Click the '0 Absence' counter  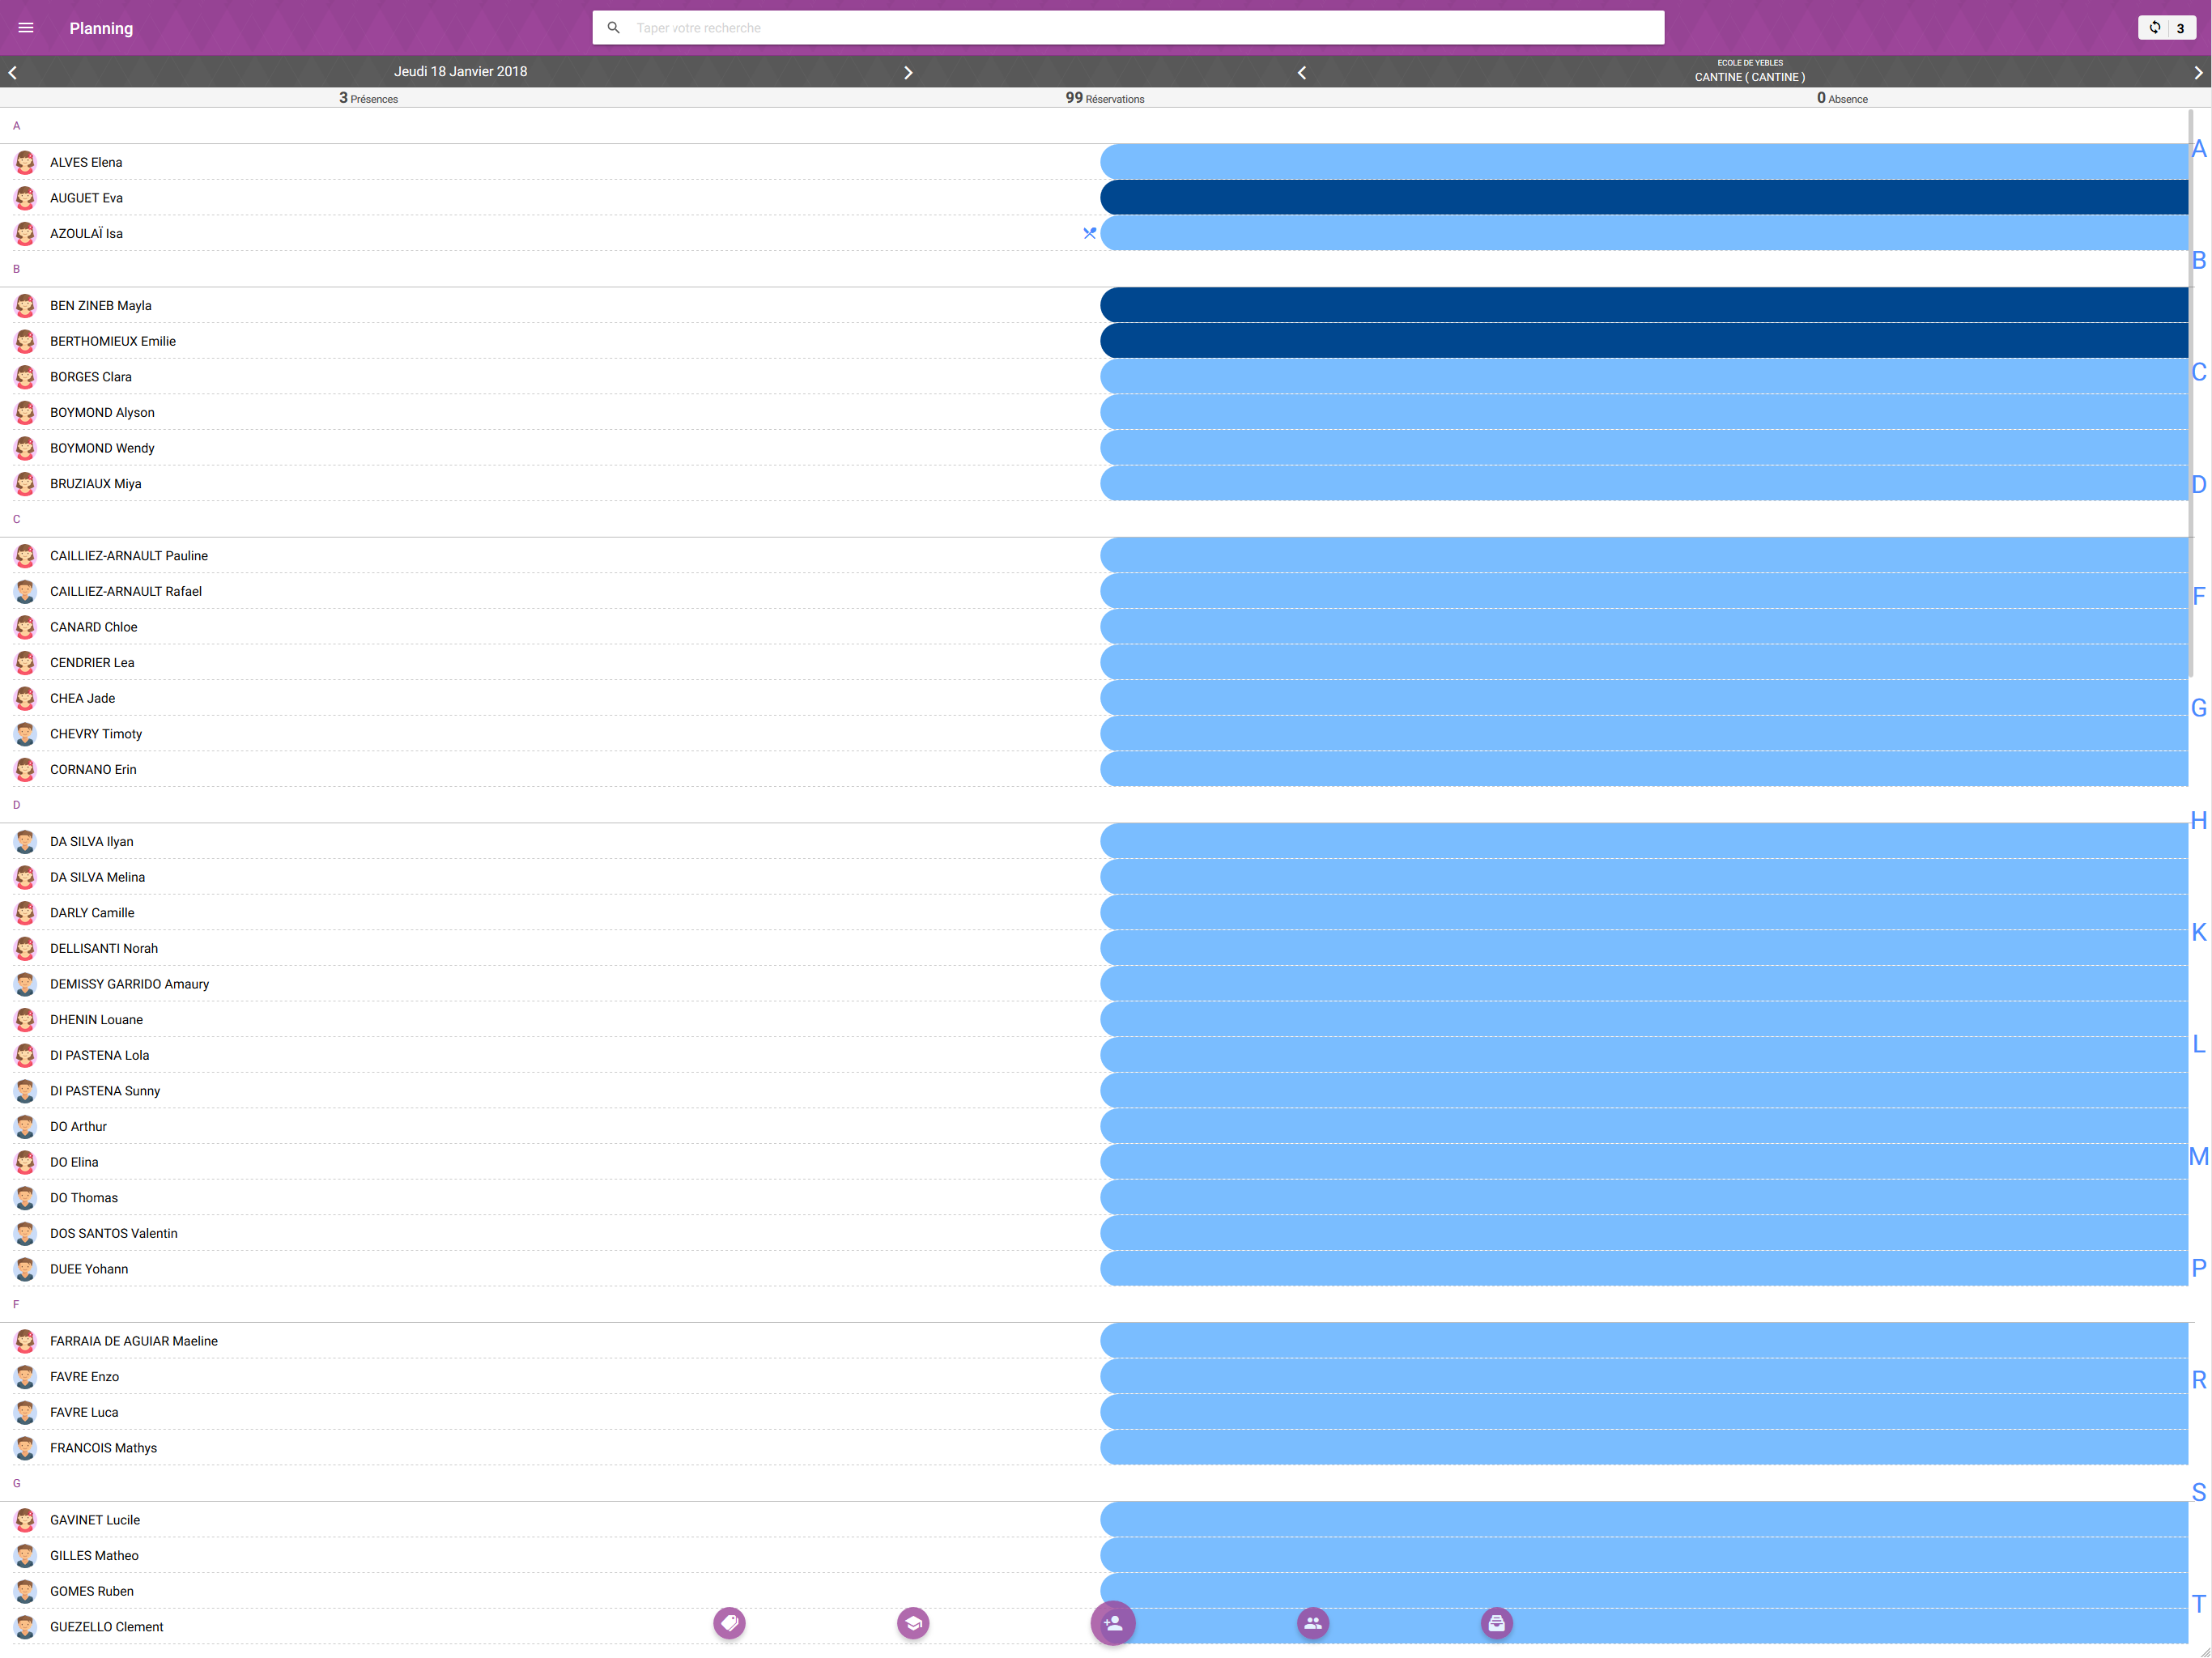[x=1842, y=98]
